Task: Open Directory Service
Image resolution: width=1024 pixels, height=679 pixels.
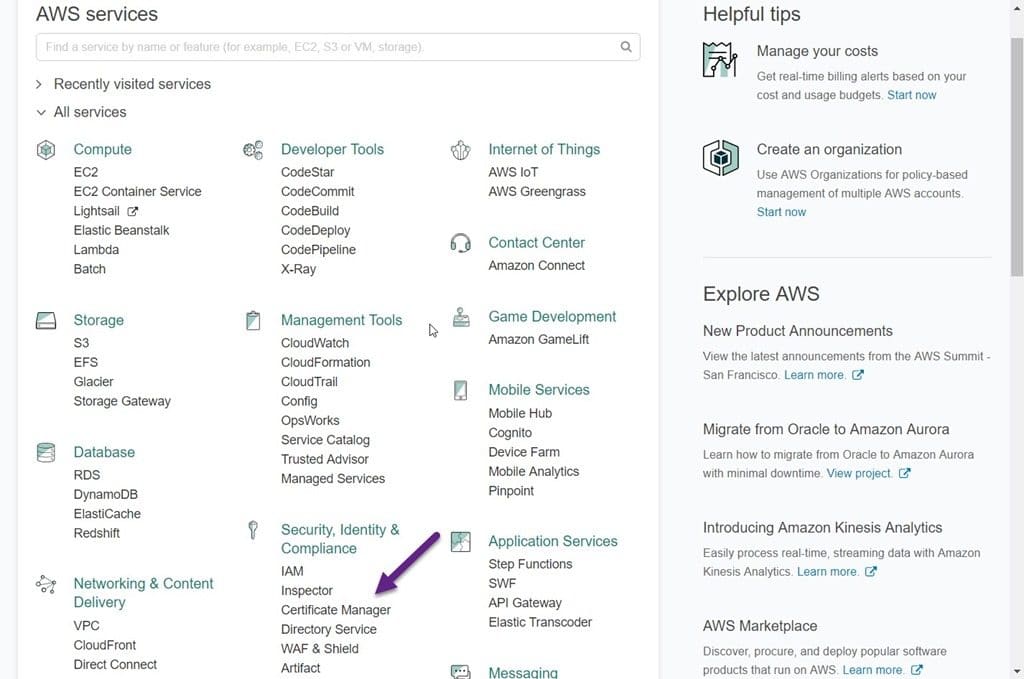Action: pos(328,630)
